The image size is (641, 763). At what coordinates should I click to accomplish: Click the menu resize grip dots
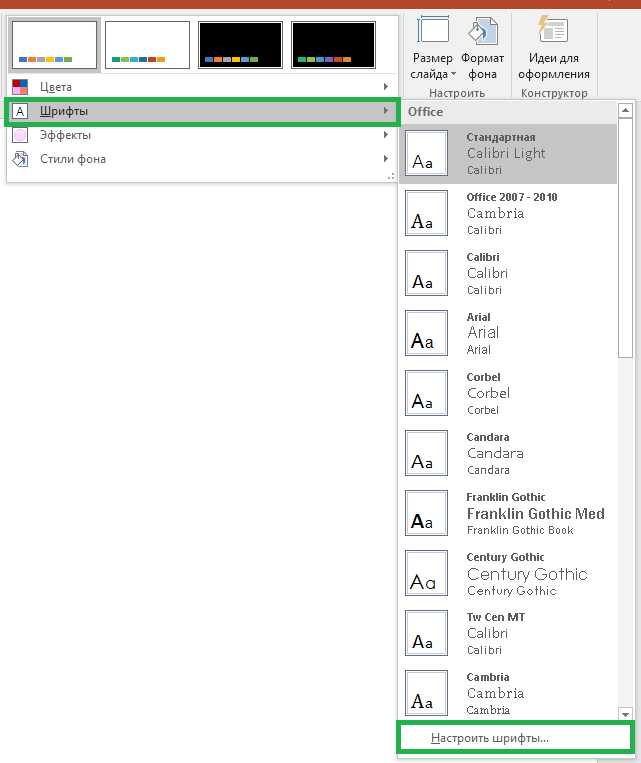tap(391, 177)
